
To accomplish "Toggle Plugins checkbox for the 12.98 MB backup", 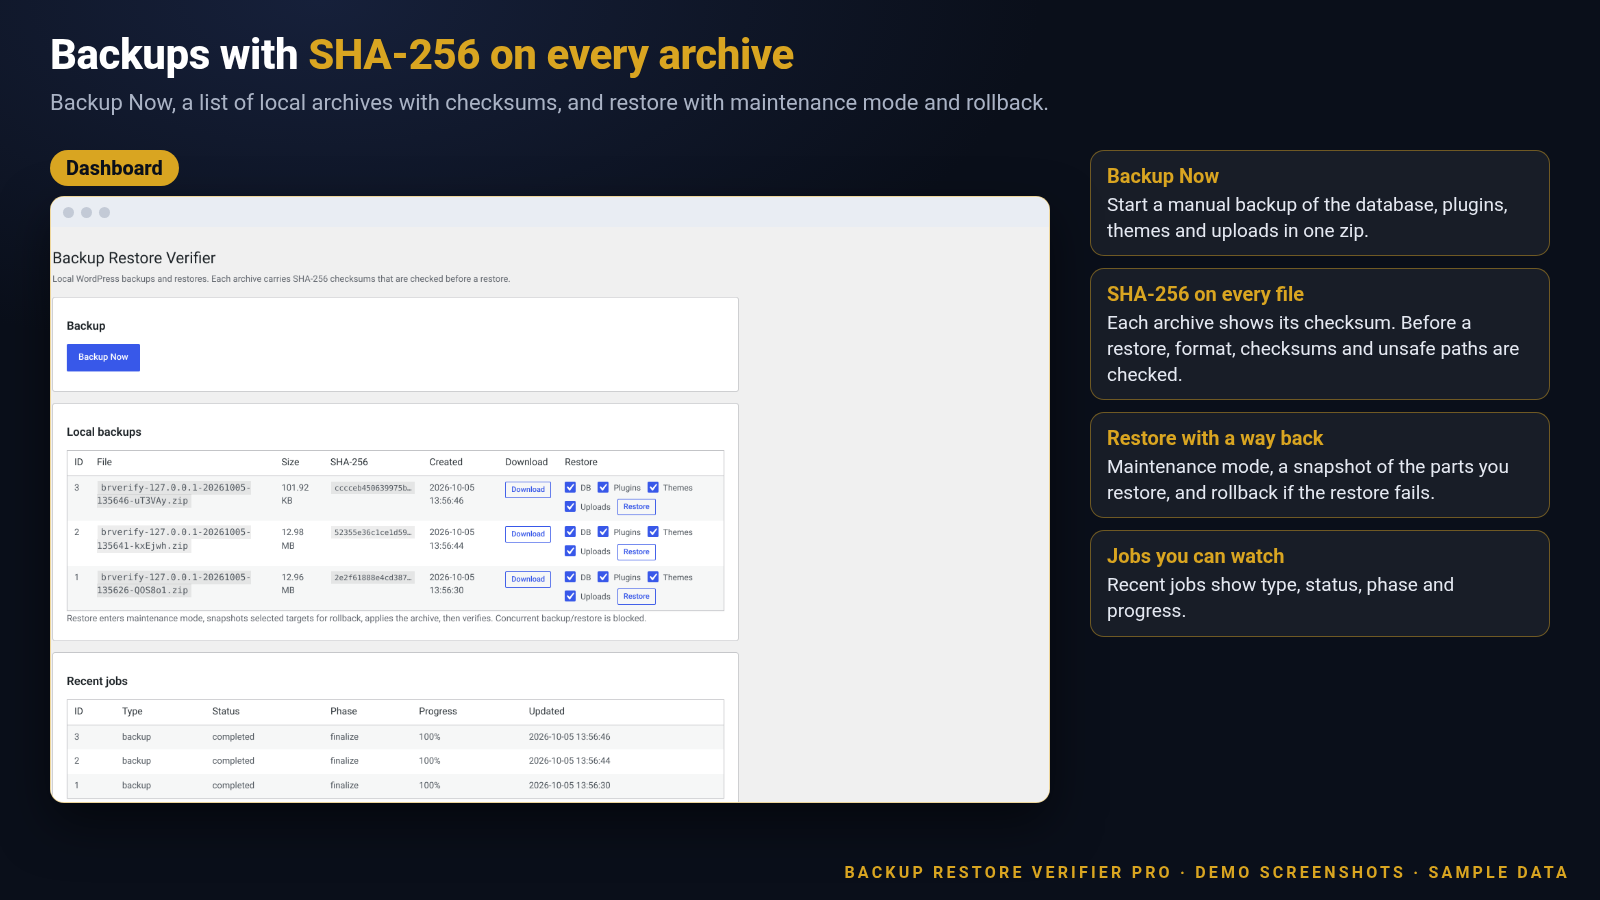I will 603,531.
